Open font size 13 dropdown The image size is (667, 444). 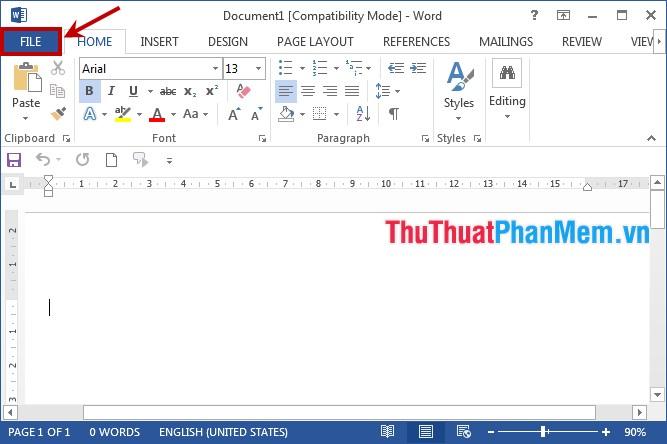coord(258,68)
